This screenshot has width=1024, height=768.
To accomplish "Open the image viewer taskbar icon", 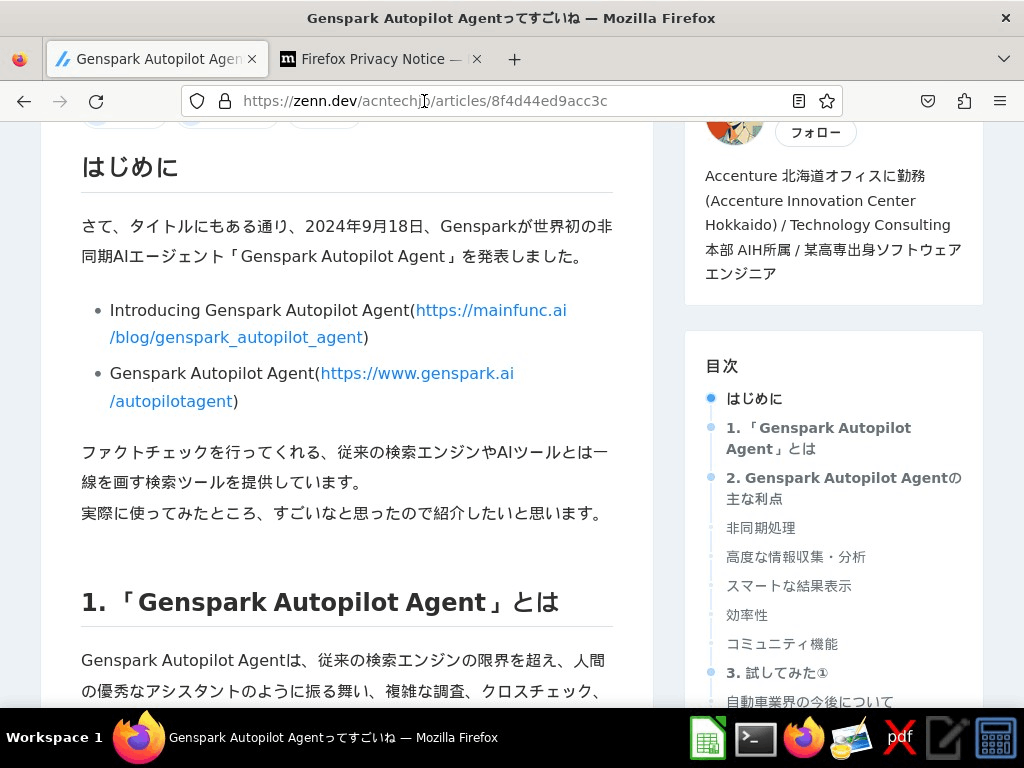I will pos(851,739).
